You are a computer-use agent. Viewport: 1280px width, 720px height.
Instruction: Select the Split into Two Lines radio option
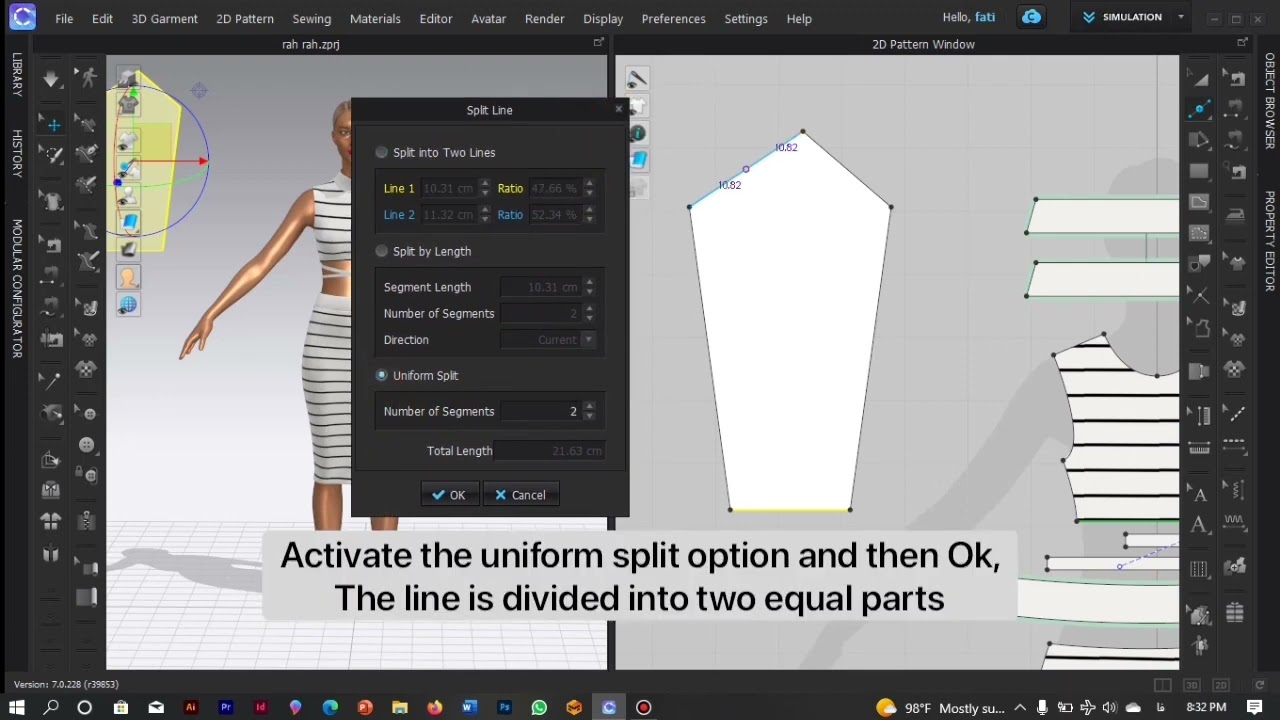pyautogui.click(x=381, y=152)
